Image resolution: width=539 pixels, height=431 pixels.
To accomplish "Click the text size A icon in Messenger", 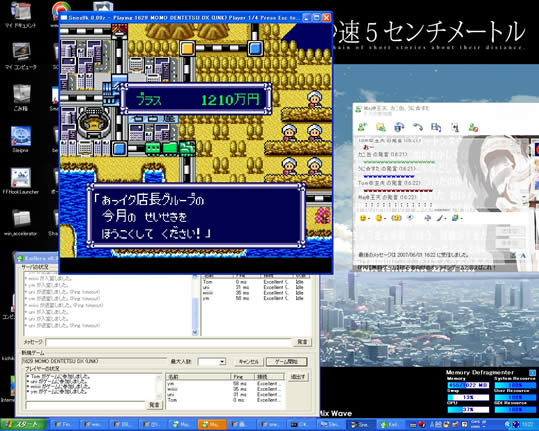I will pos(523,255).
